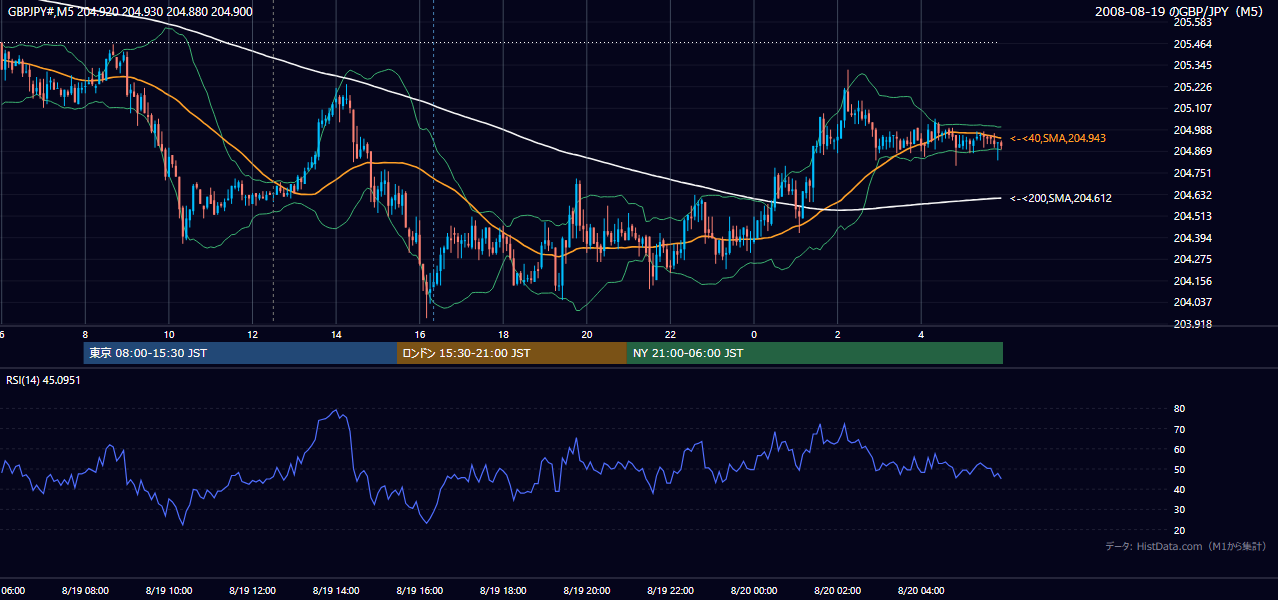The width and height of the screenshot is (1278, 600).
Task: Click price axis value 204.513
Action: point(1192,216)
